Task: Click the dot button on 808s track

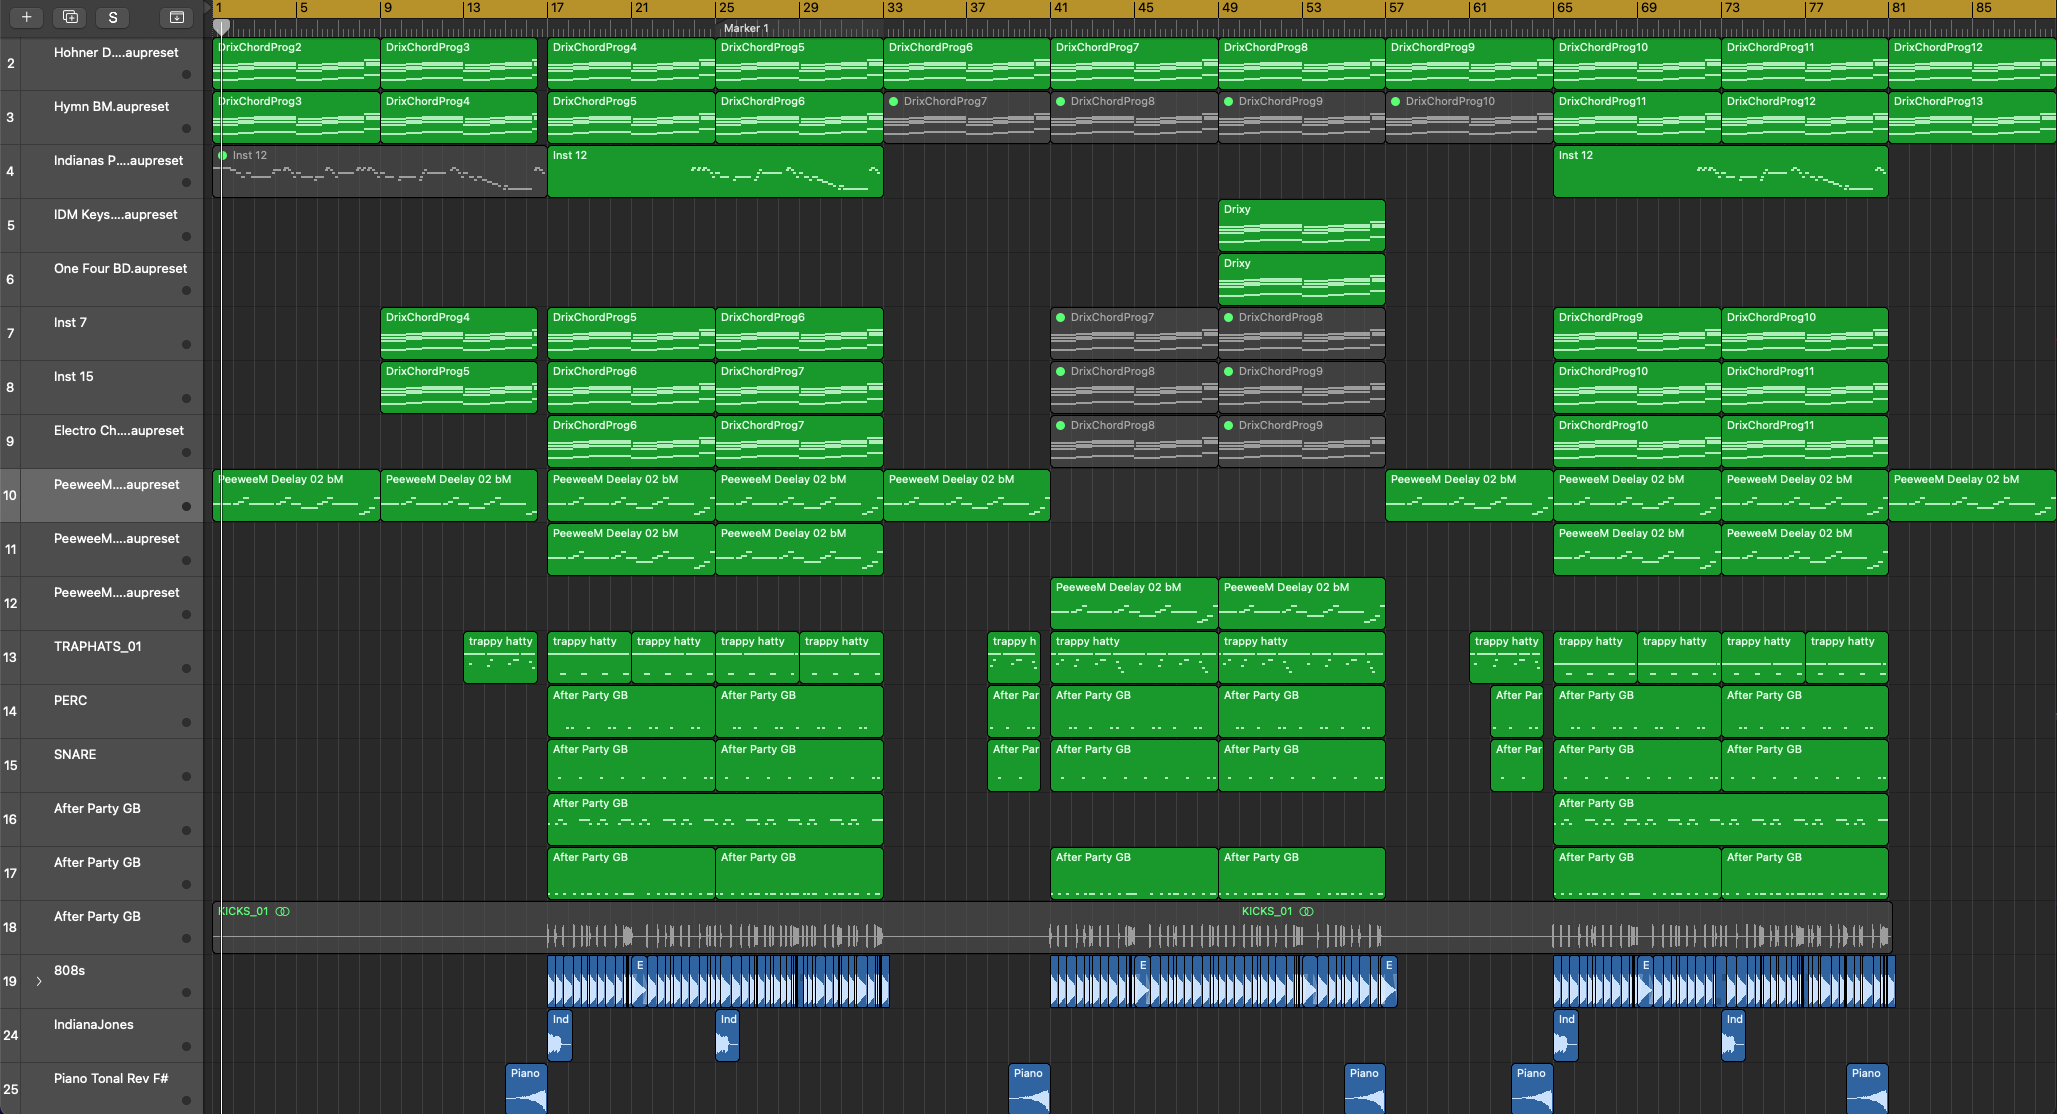Action: (186, 993)
